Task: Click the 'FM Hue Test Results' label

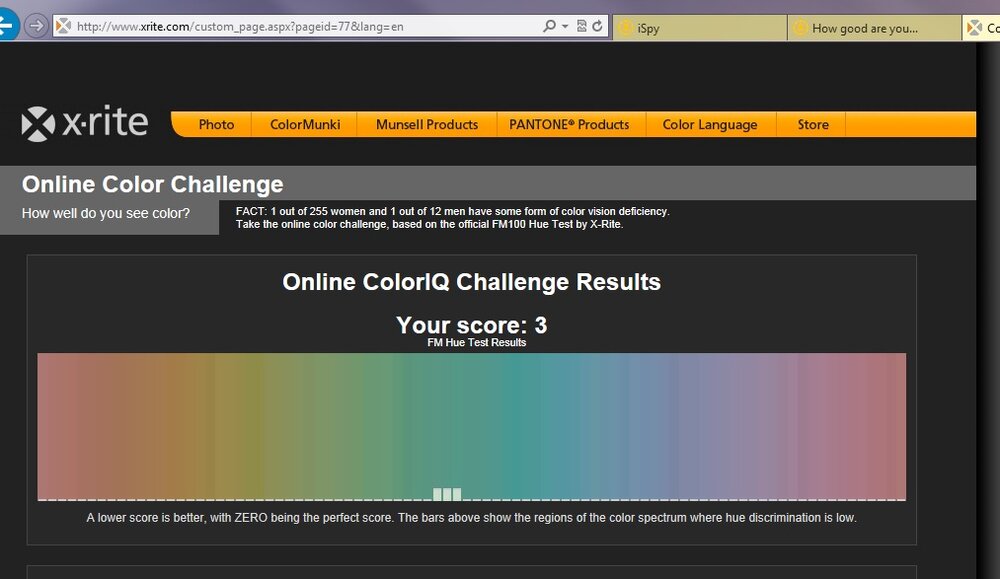Action: pos(476,342)
